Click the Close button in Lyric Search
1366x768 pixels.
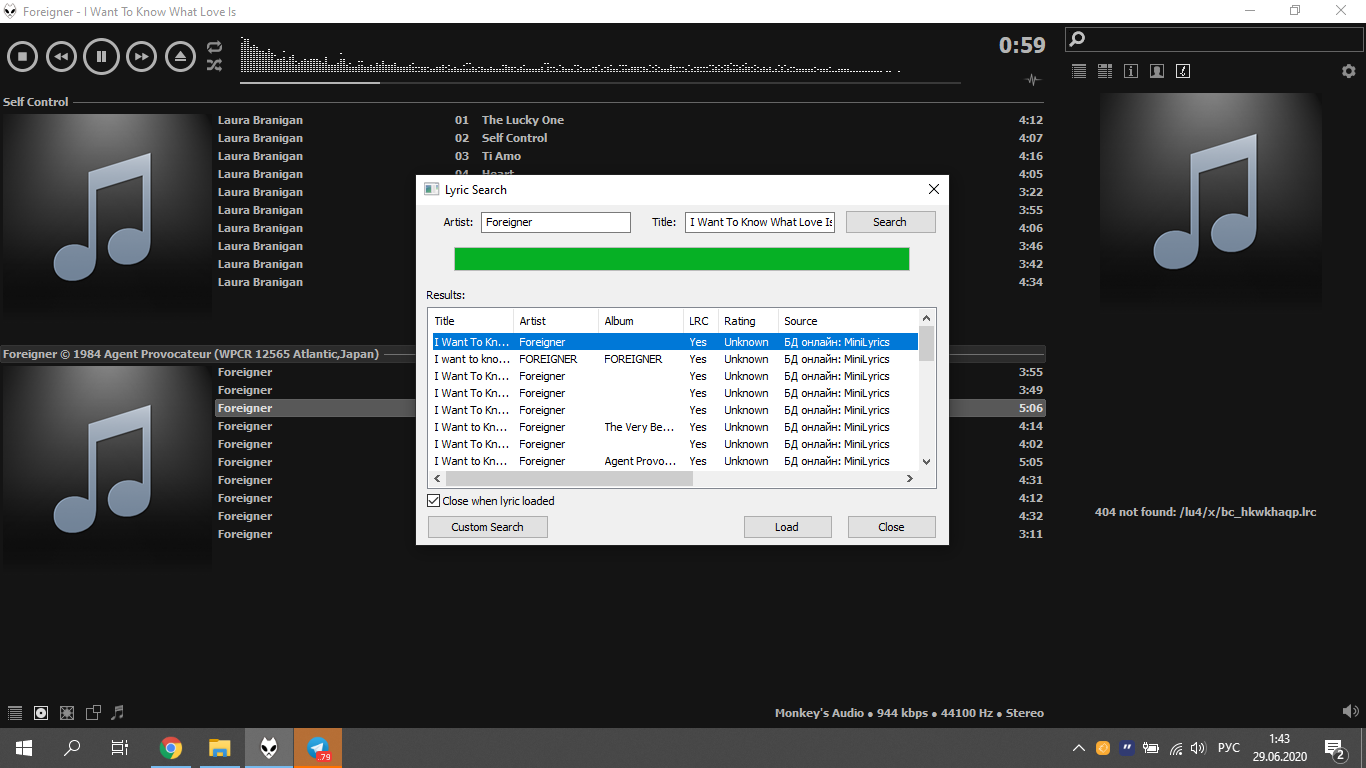(x=891, y=527)
